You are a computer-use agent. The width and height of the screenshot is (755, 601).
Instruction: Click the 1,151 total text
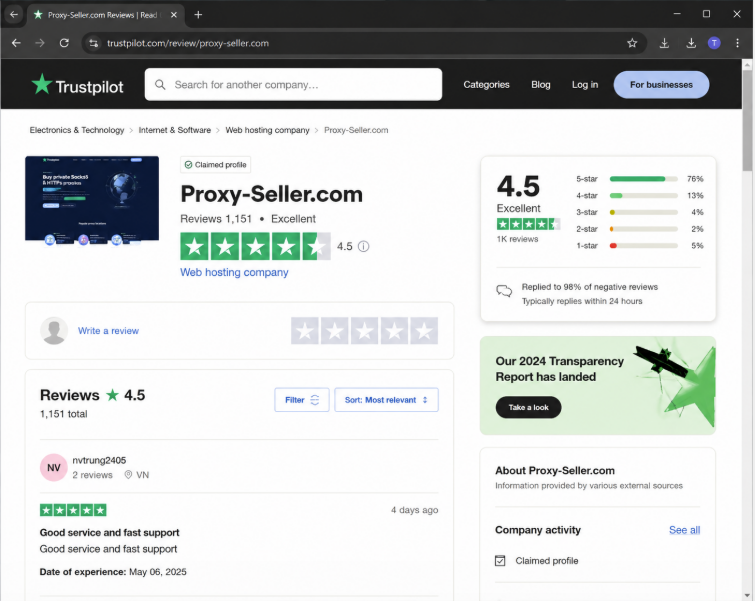64,414
